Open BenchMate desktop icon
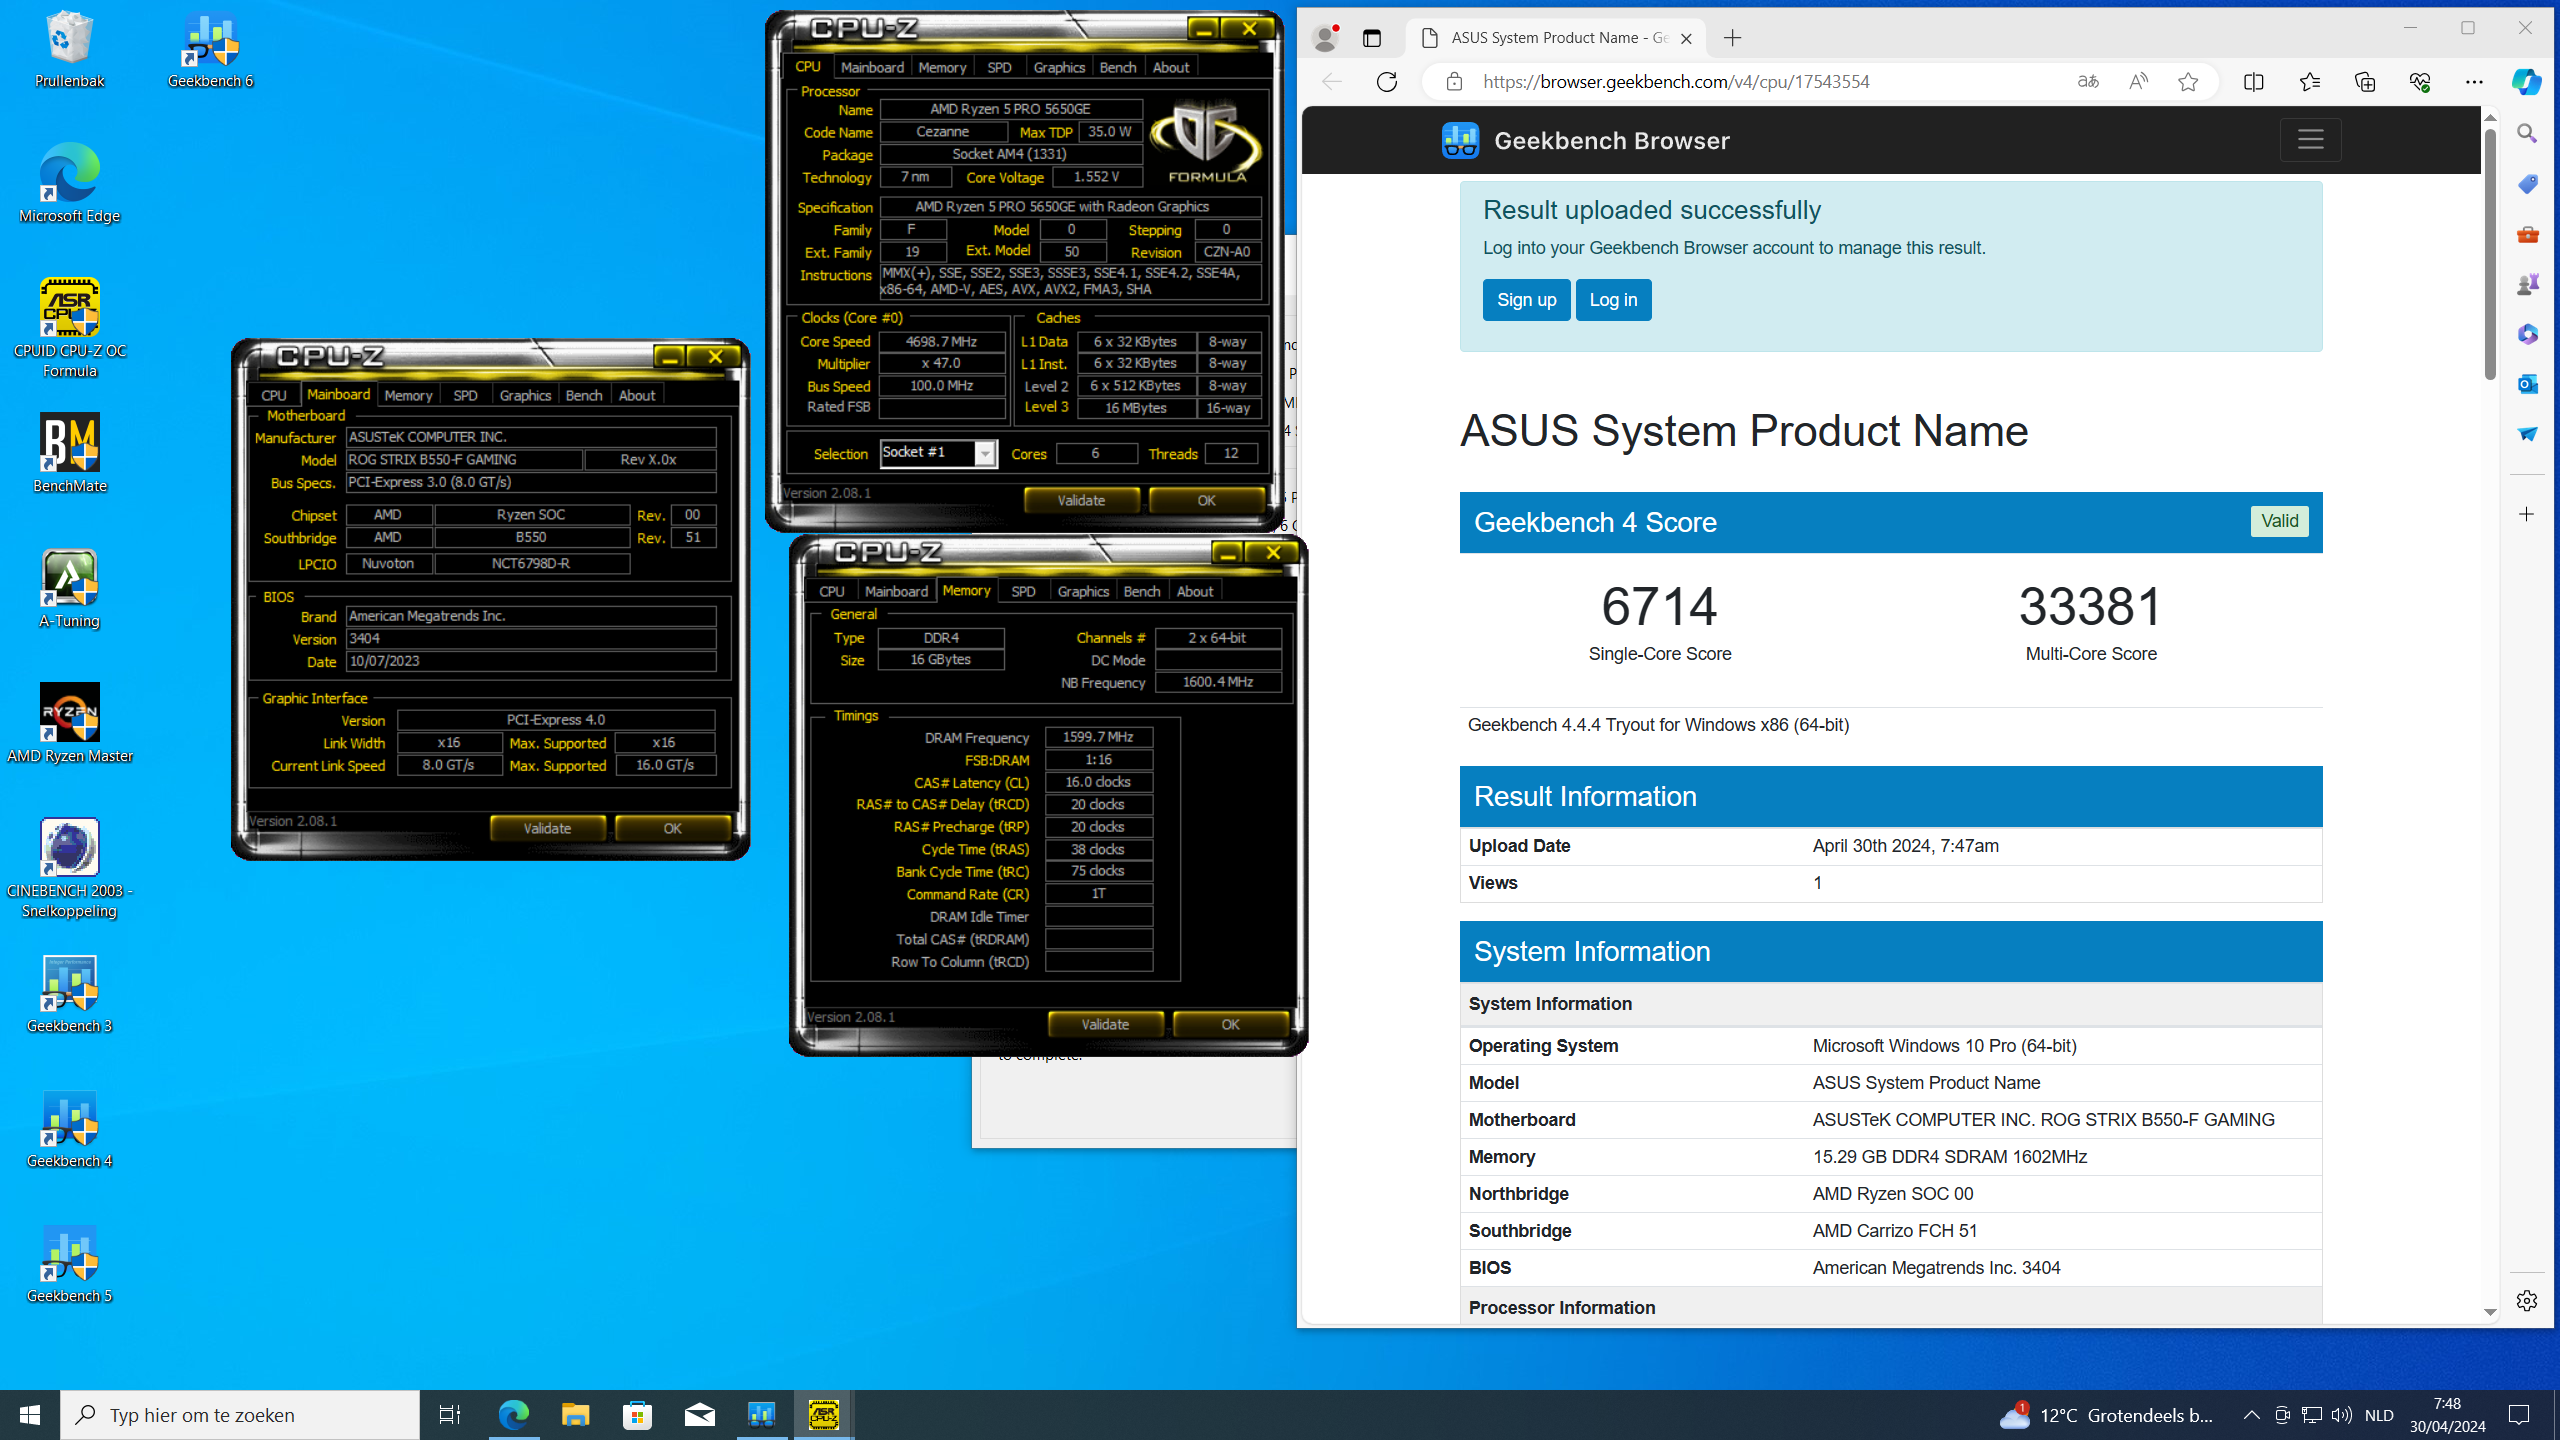 click(x=69, y=454)
